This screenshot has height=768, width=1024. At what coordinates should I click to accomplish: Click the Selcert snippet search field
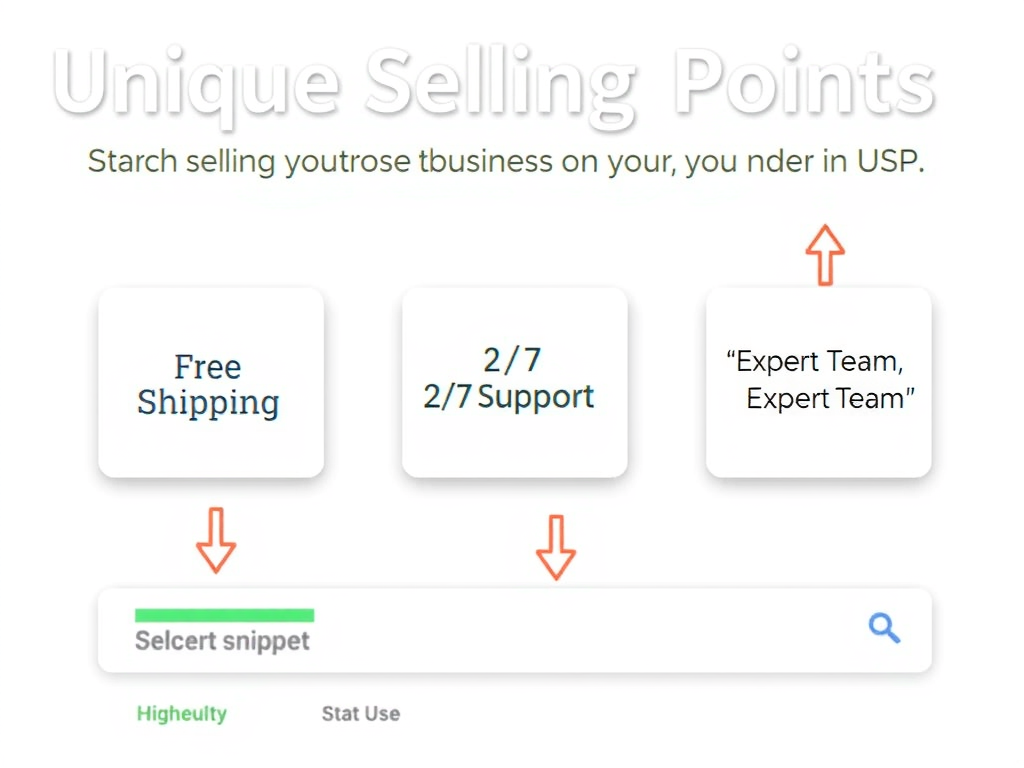(515, 631)
